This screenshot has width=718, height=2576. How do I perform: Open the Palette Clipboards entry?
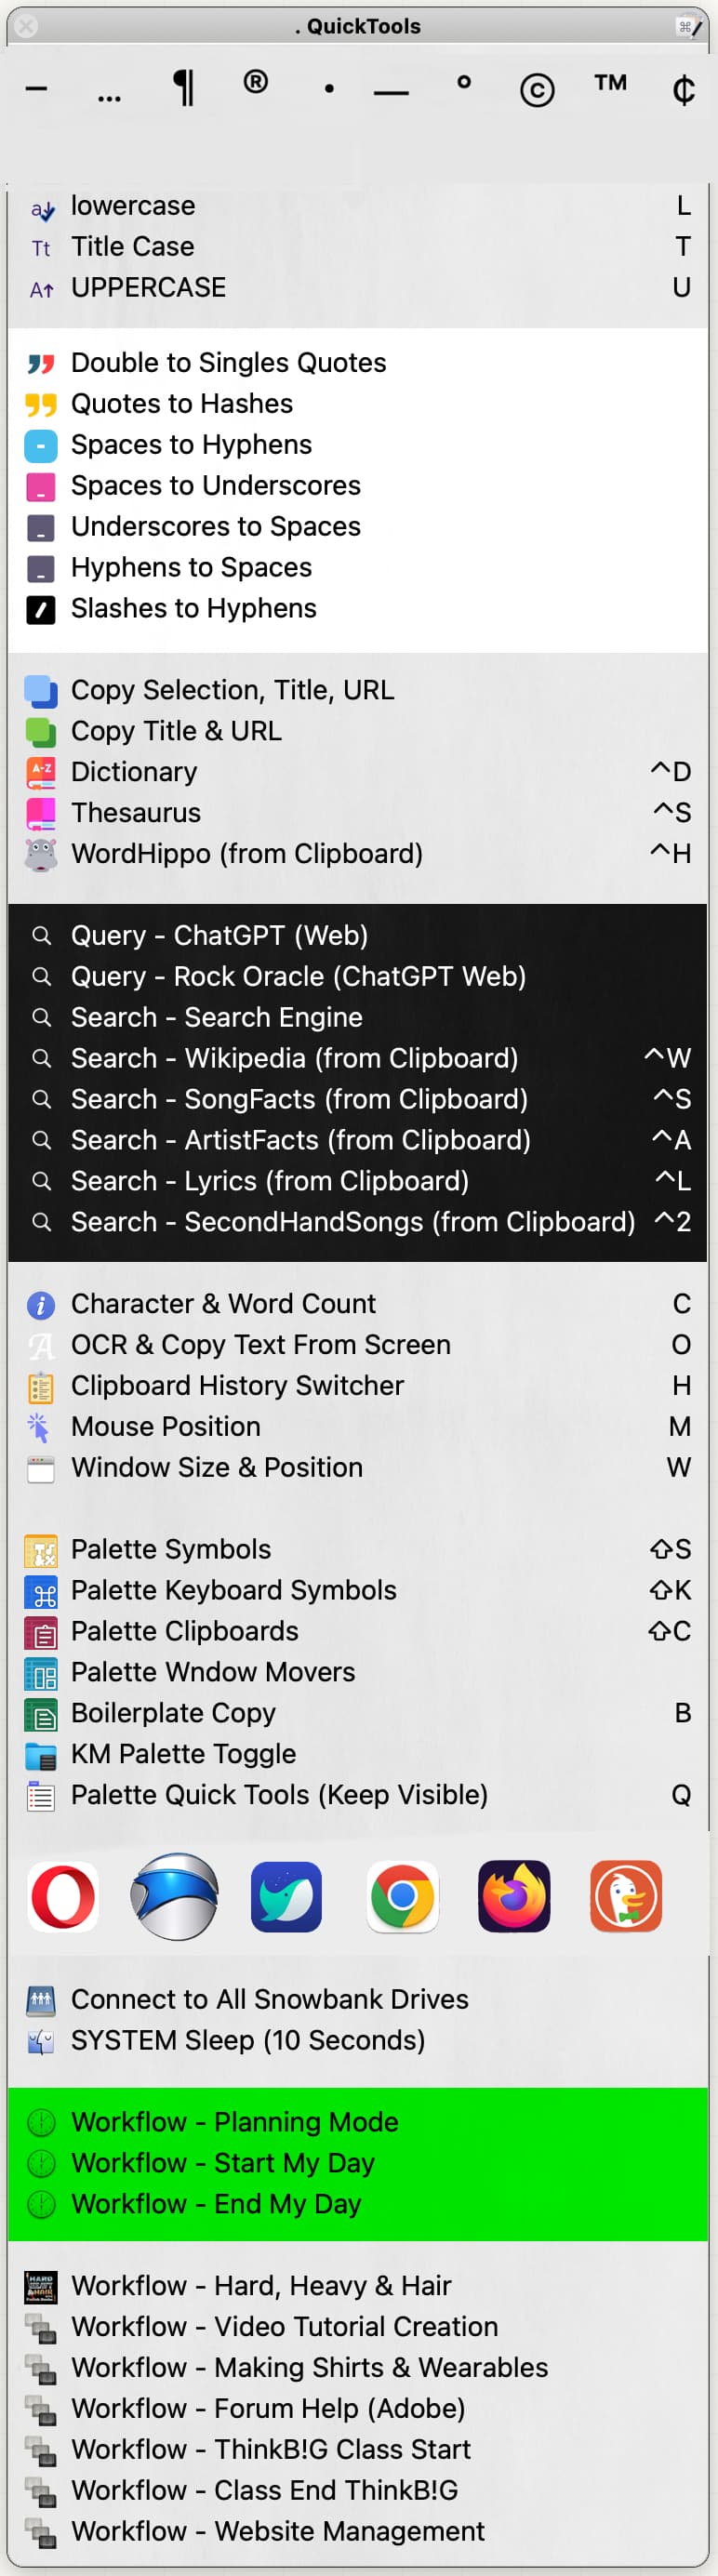point(184,1631)
